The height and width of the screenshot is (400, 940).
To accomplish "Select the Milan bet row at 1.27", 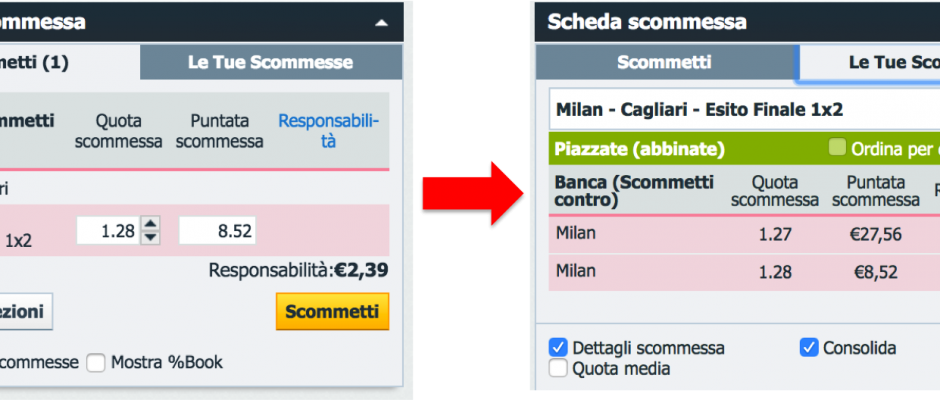I will coord(740,234).
